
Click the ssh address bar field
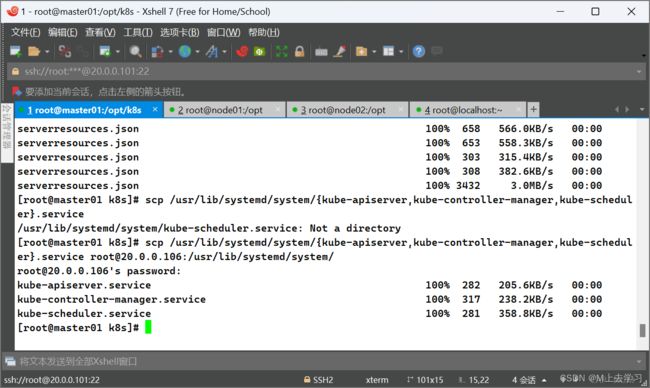pos(325,71)
